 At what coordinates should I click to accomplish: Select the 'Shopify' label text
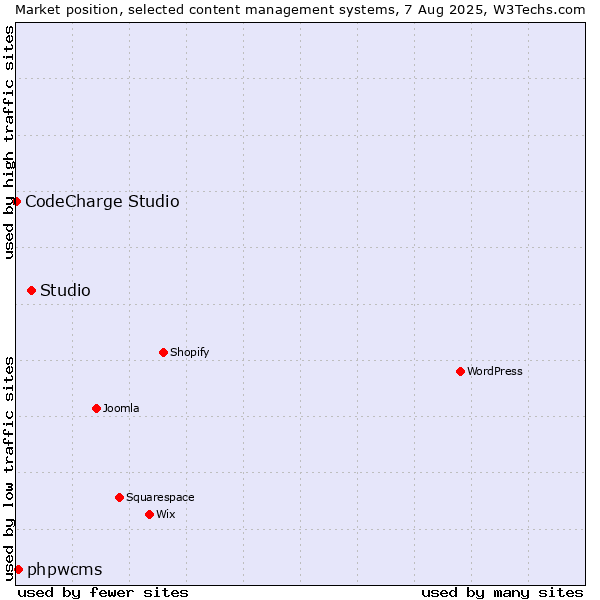[x=190, y=352]
